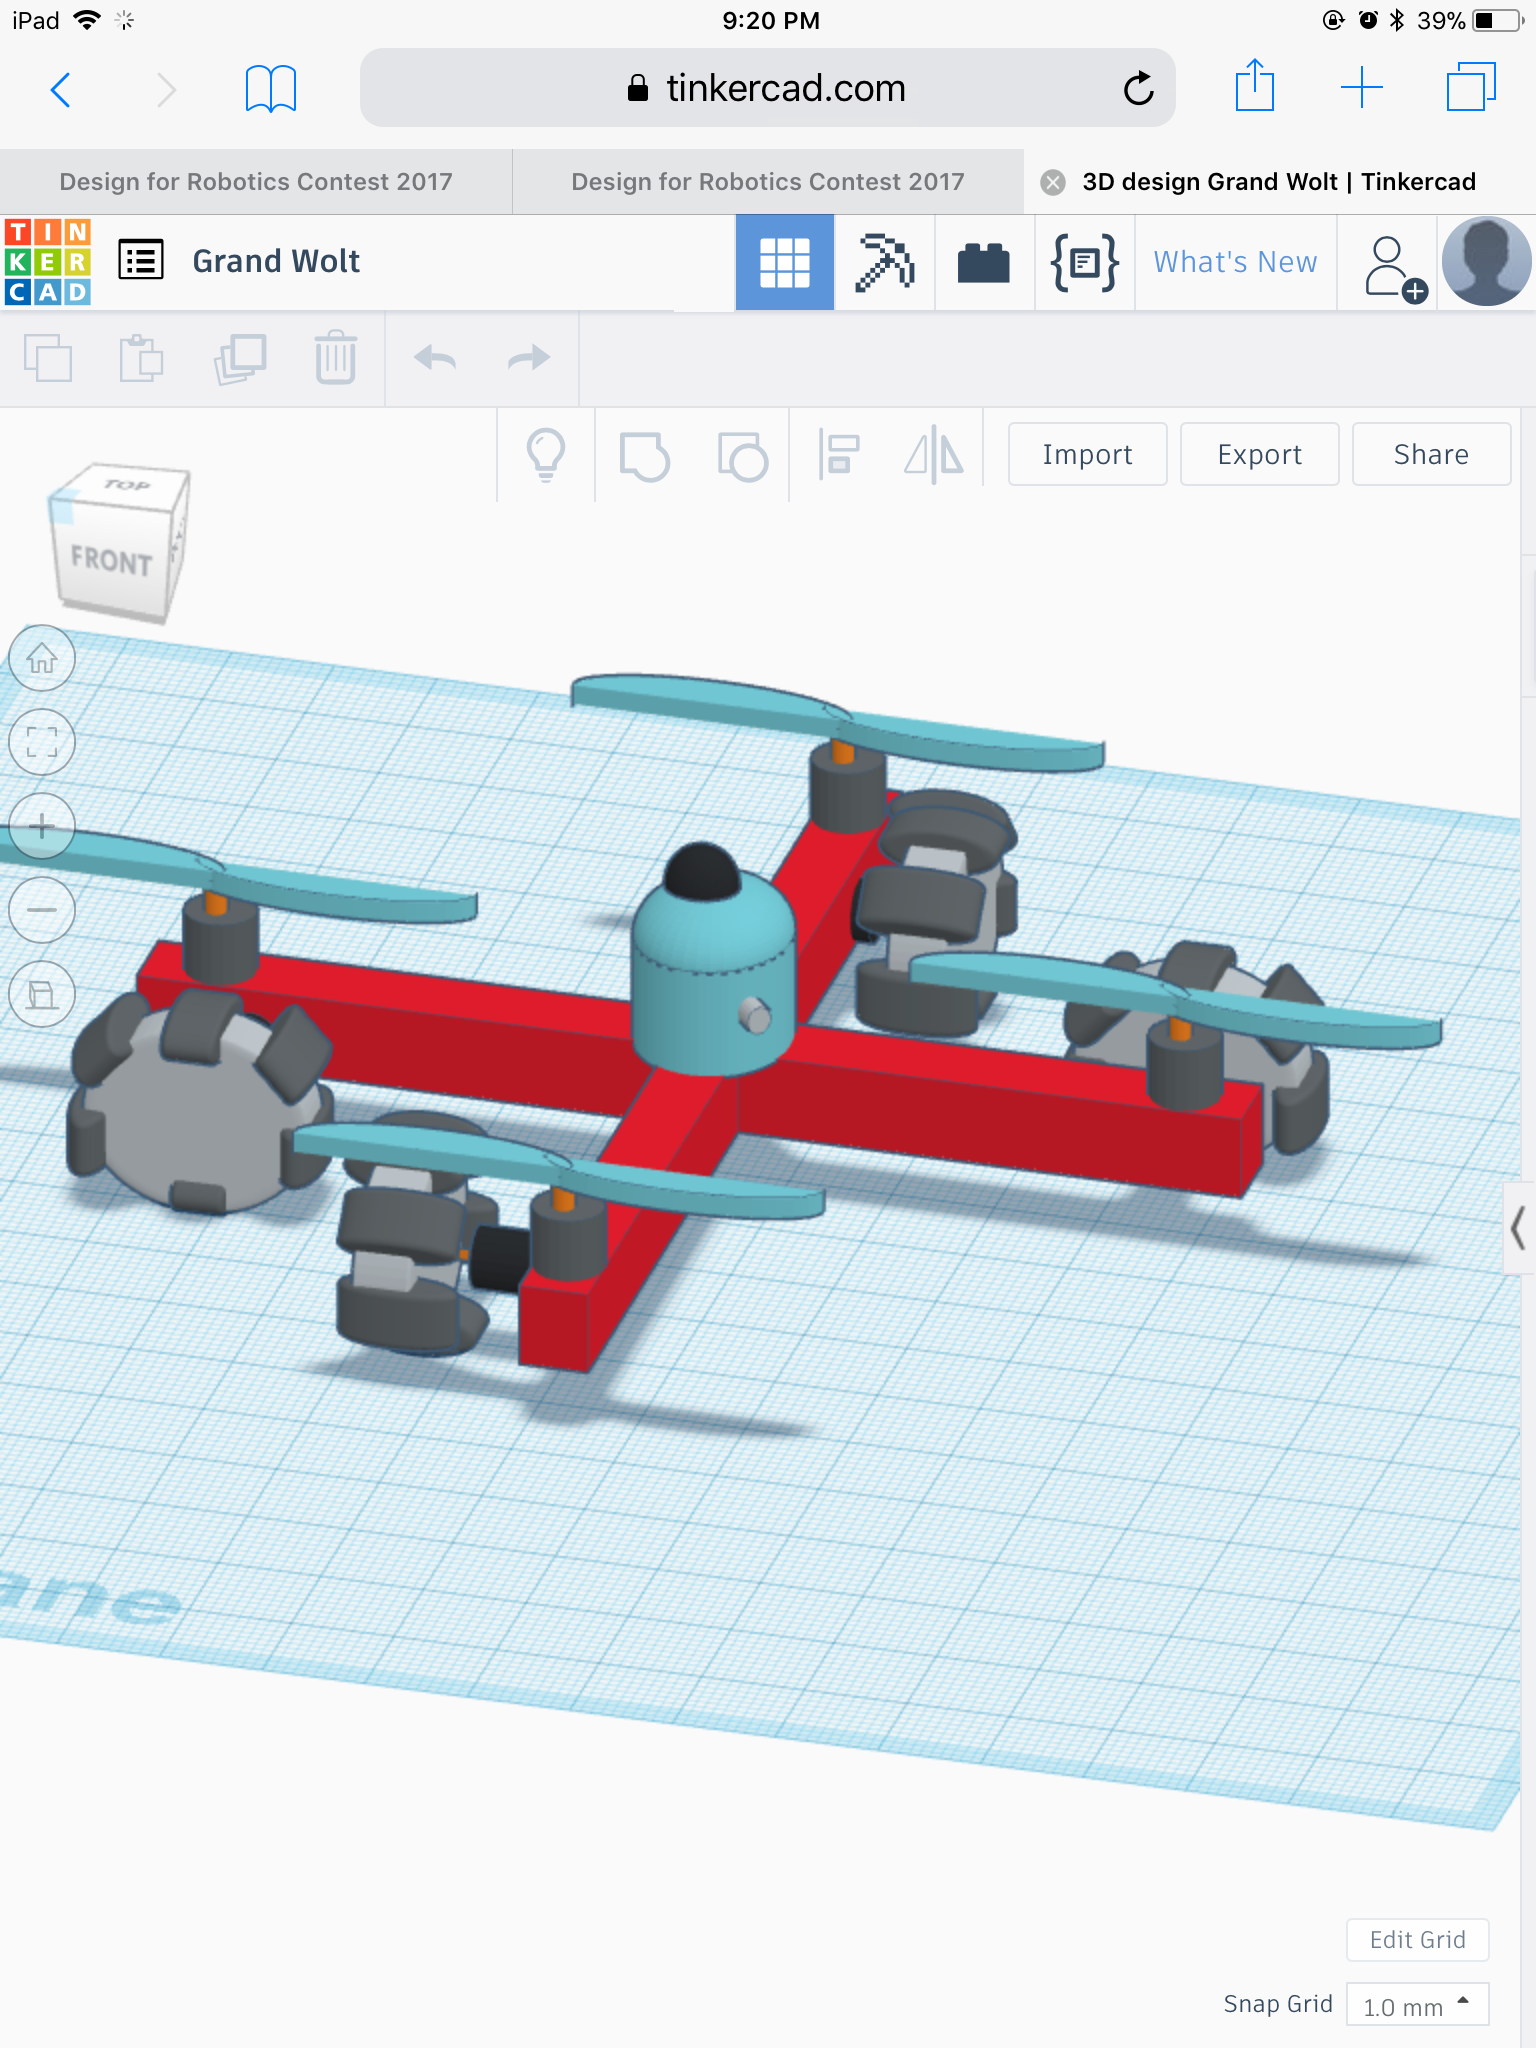The image size is (1536, 2048).
Task: Click the Mirror tool icon
Action: tap(934, 456)
